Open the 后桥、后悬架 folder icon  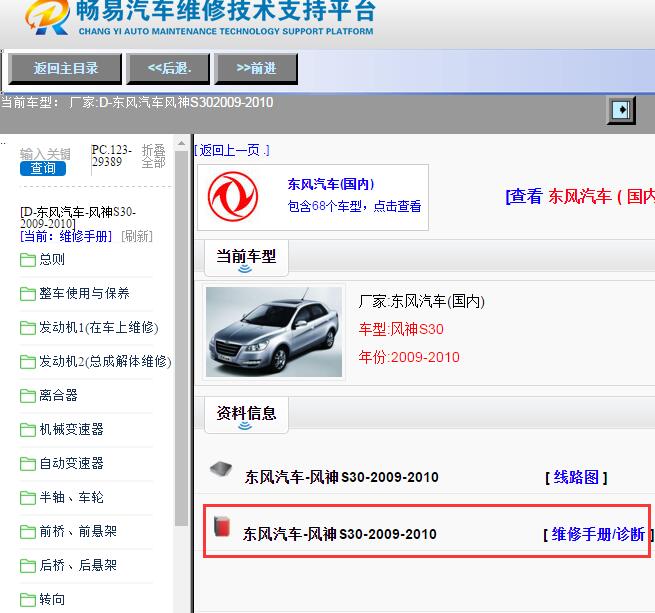point(28,566)
